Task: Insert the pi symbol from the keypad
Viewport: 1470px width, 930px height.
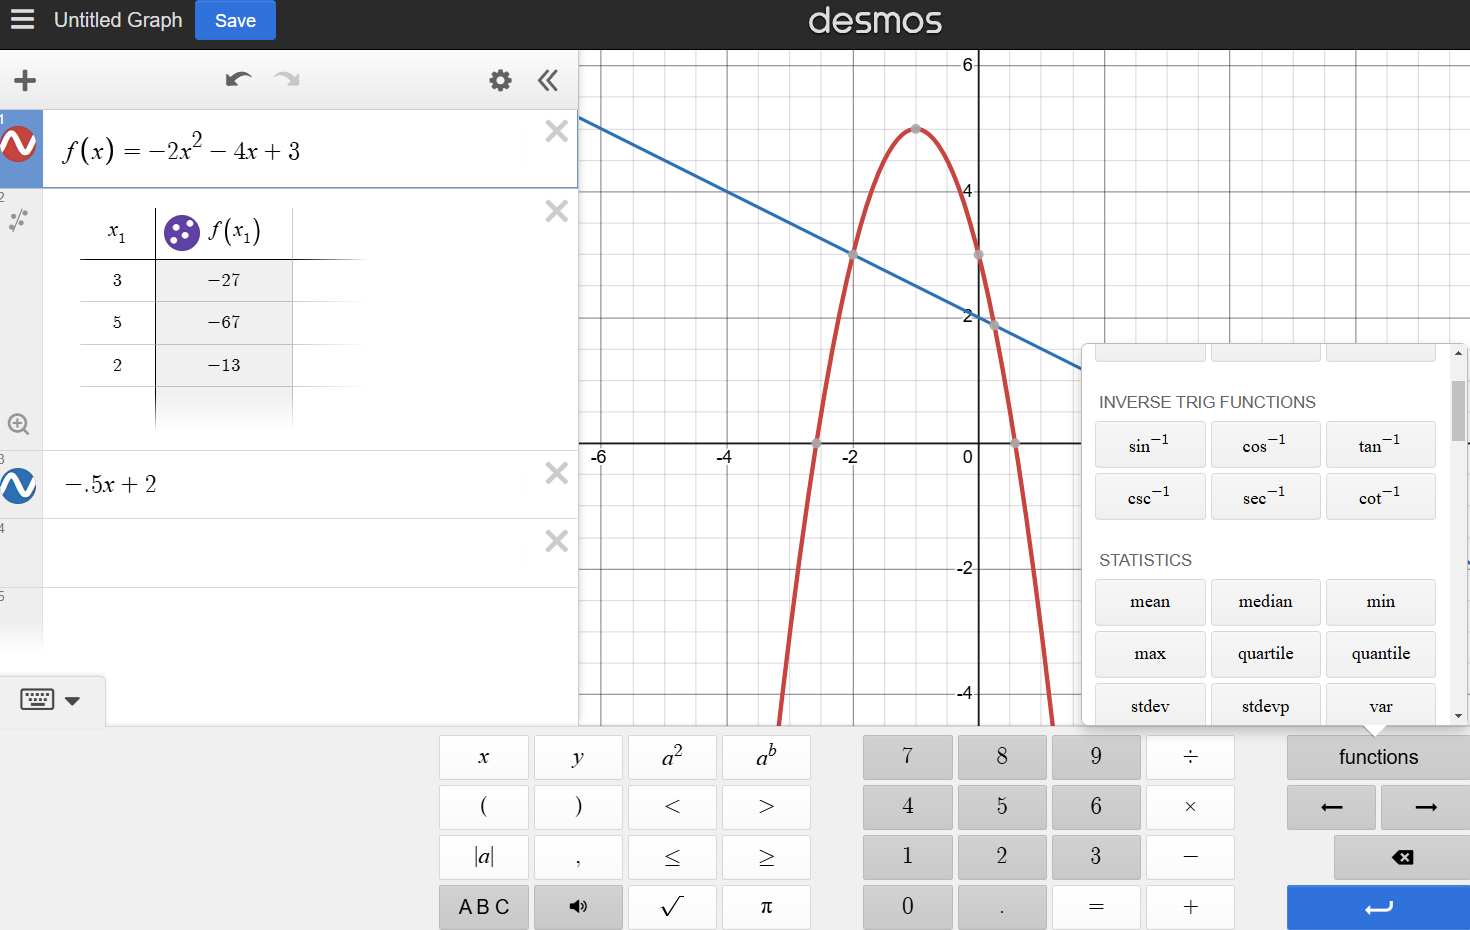Action: (x=766, y=907)
